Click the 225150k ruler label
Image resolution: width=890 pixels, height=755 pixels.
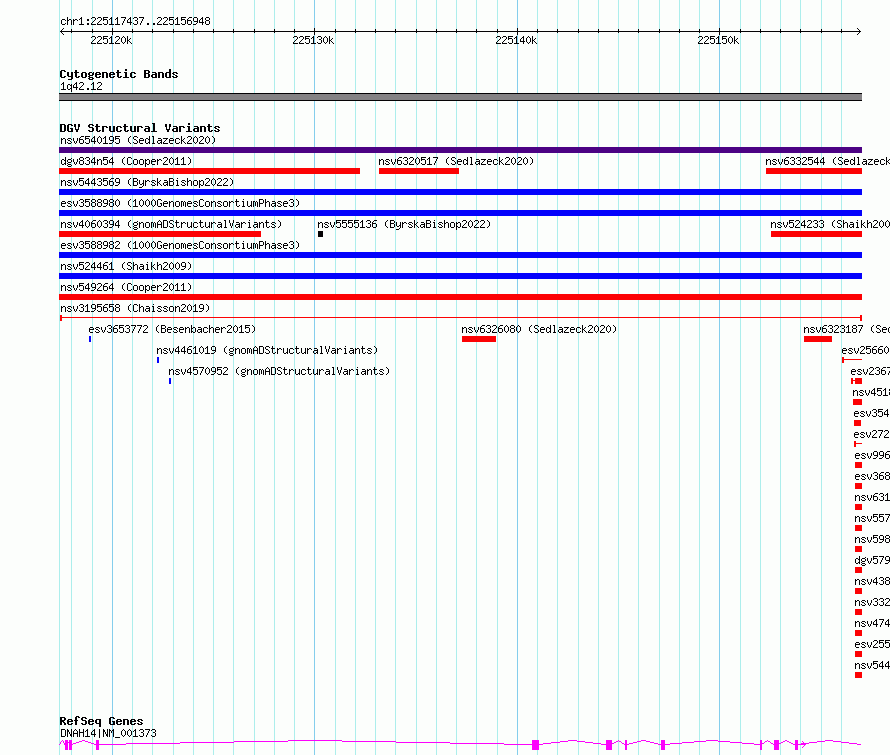pos(718,40)
